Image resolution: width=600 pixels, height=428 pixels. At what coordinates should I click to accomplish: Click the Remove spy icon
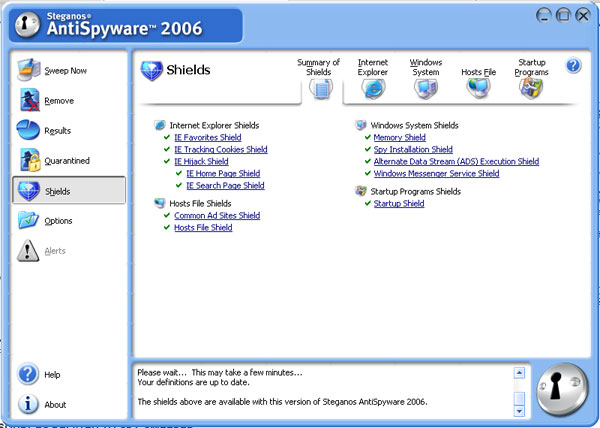click(x=29, y=100)
